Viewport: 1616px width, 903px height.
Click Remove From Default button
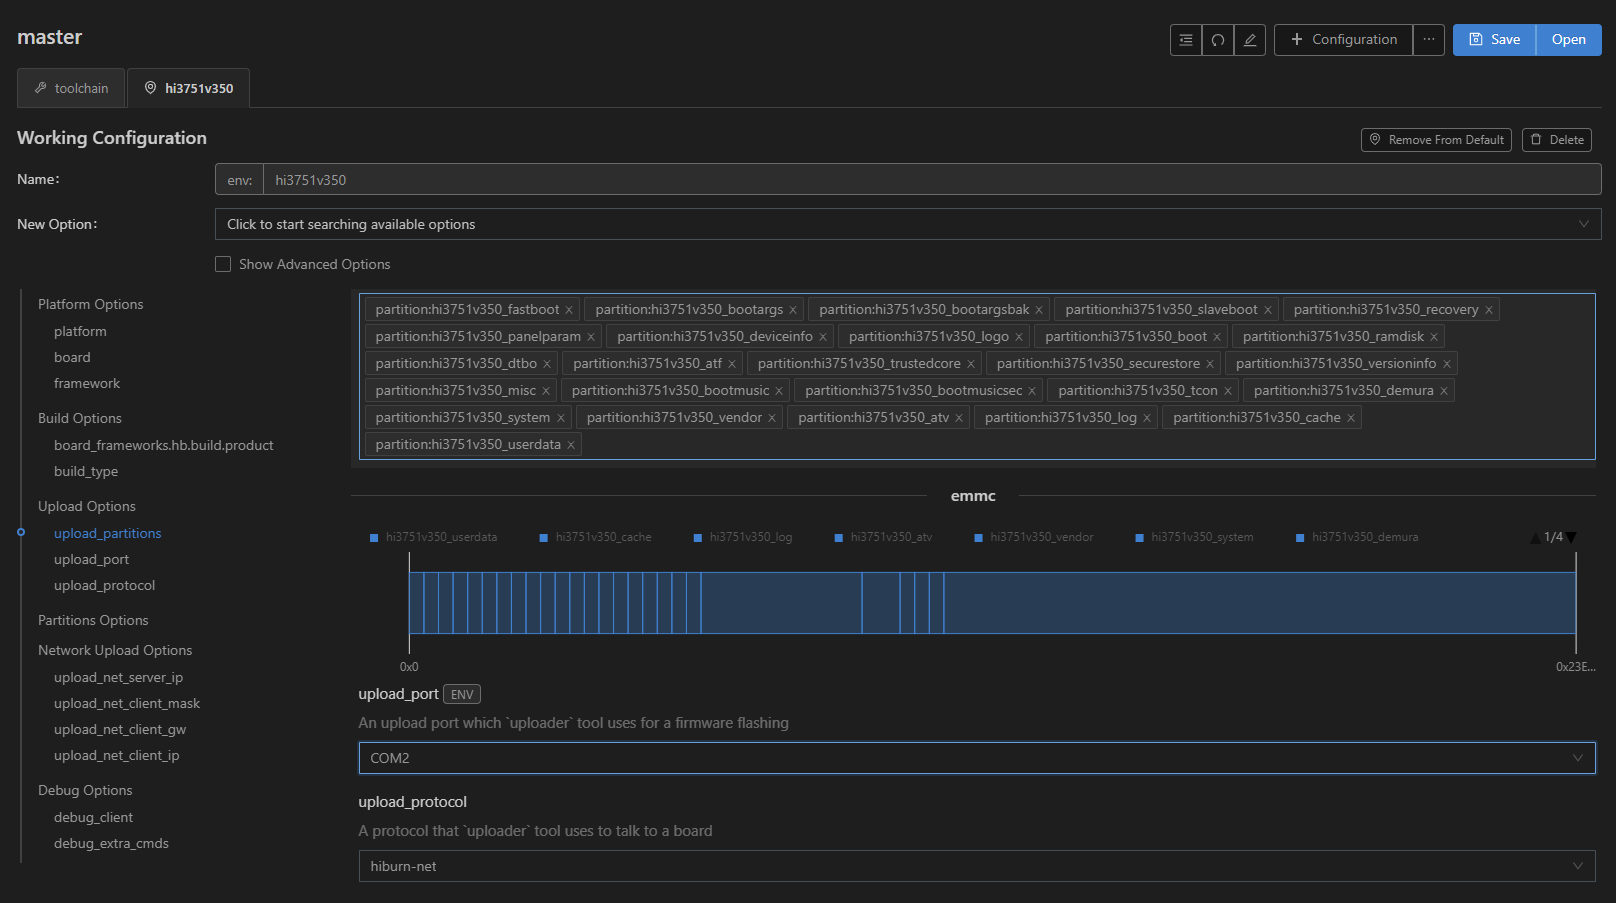click(1435, 140)
